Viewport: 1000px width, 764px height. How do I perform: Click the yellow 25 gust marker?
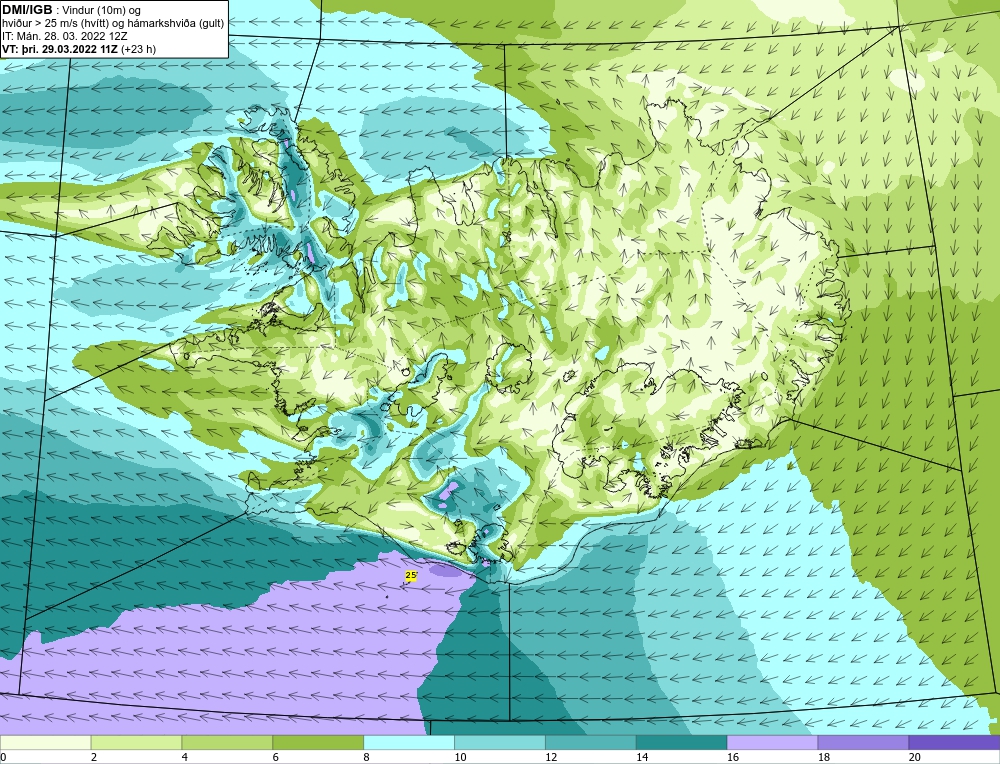point(411,575)
